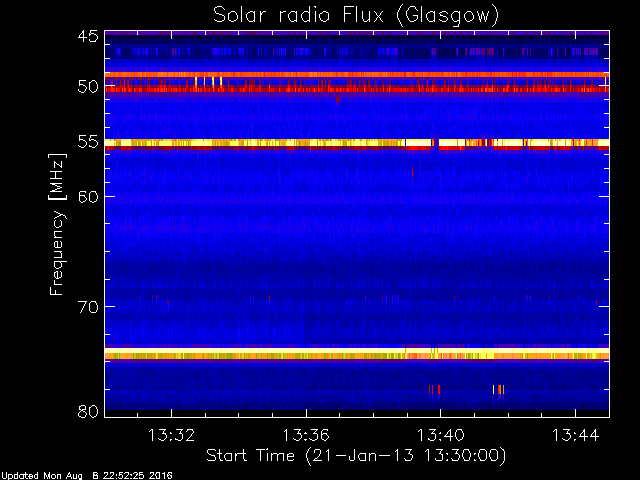Click the '50' frequency axis label

[88, 87]
